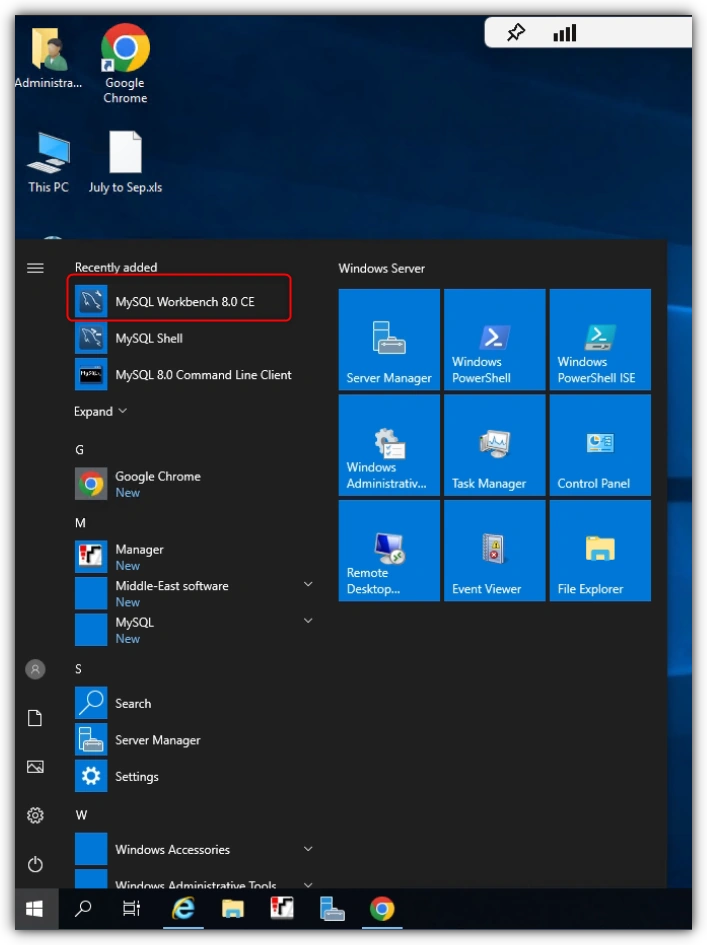Open Internet Explorer from the taskbar

coord(183,908)
